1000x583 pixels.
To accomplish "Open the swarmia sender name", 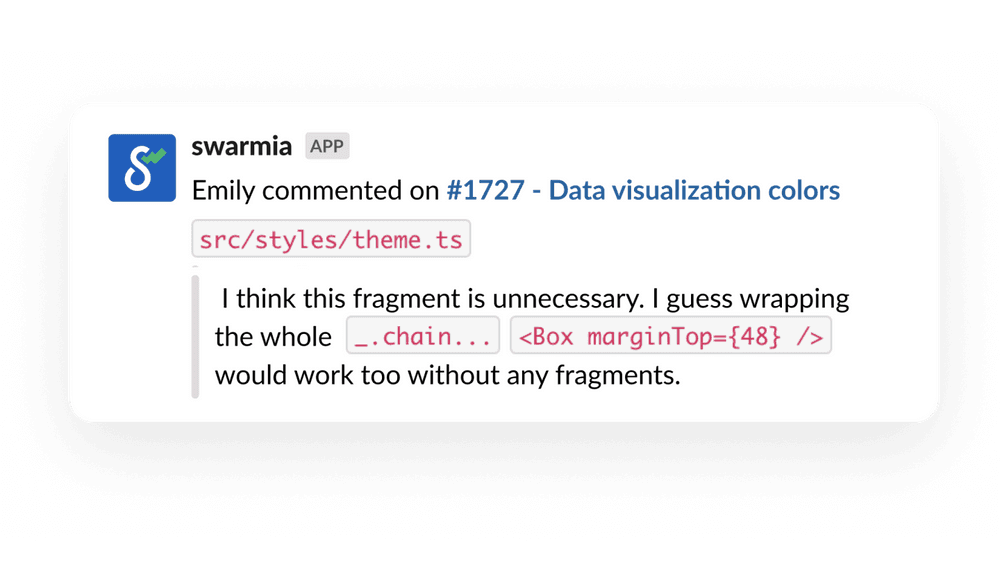I will (241, 147).
